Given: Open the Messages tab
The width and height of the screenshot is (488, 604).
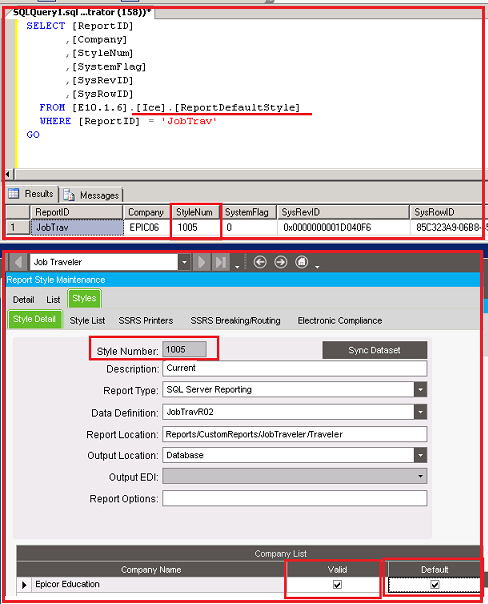Looking at the screenshot, I should pos(92,195).
